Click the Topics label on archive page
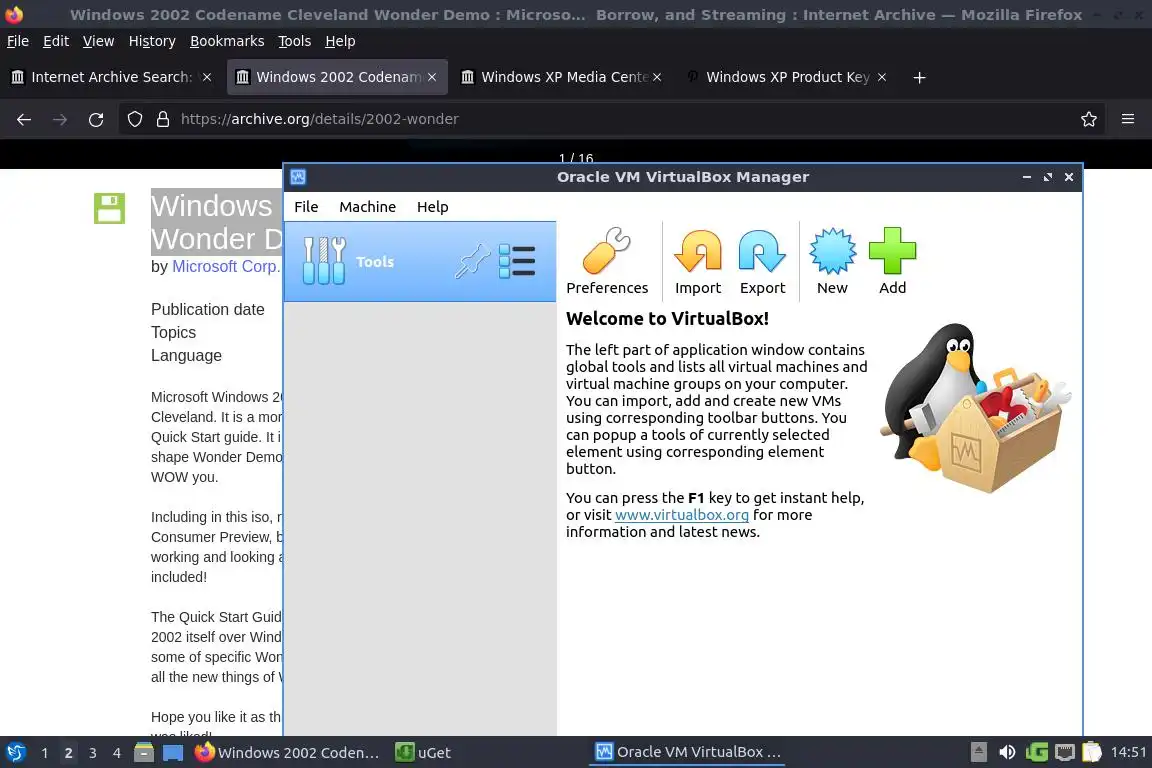Screen dimensions: 1152x768 click(173, 332)
